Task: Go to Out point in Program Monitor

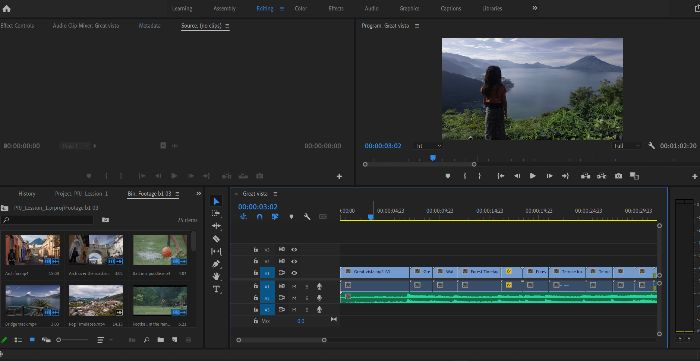Action: pyautogui.click(x=565, y=176)
